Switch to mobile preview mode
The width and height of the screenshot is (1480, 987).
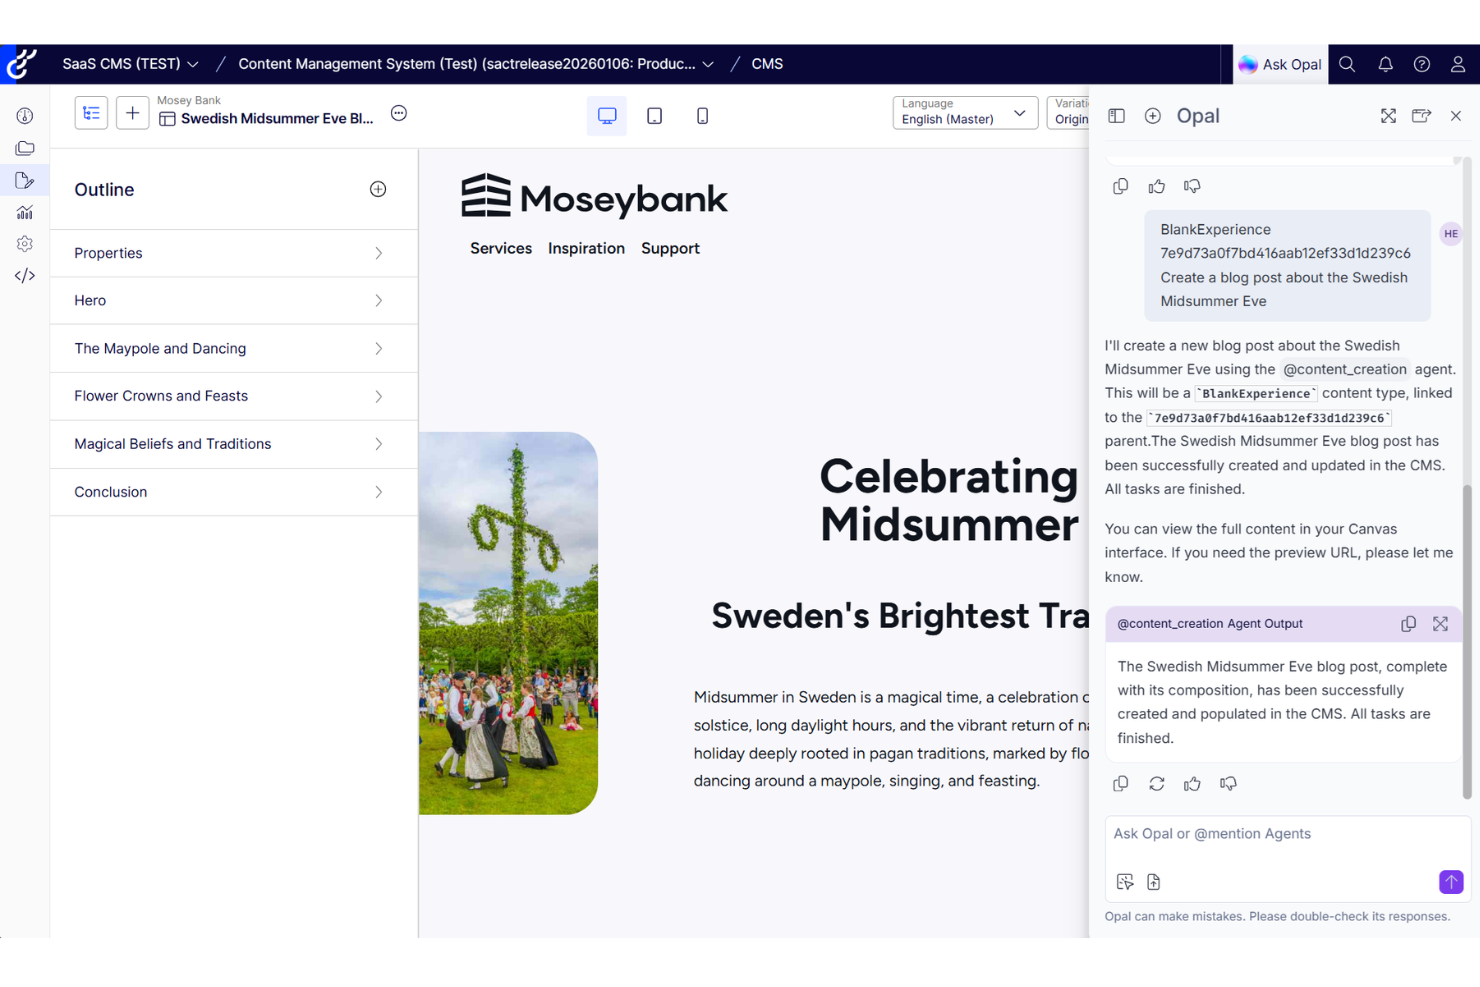pyautogui.click(x=703, y=115)
